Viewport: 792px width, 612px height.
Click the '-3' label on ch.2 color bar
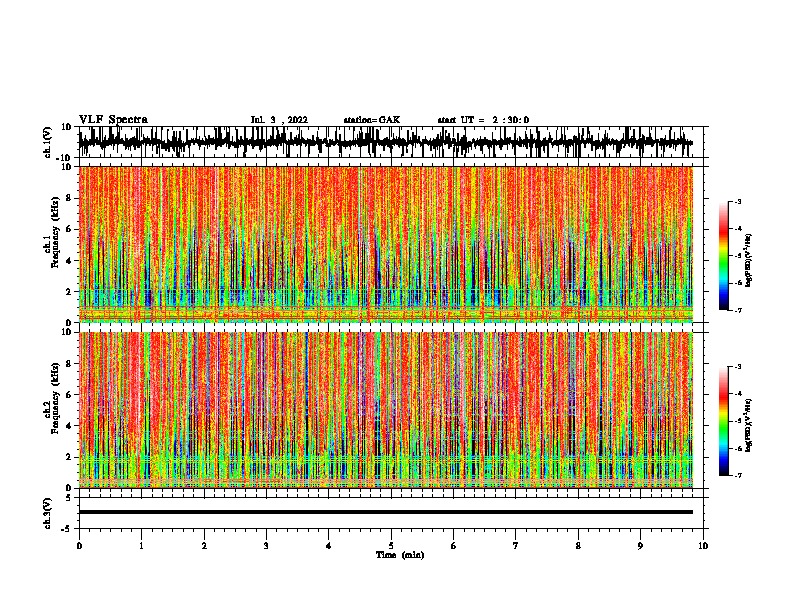738,367
